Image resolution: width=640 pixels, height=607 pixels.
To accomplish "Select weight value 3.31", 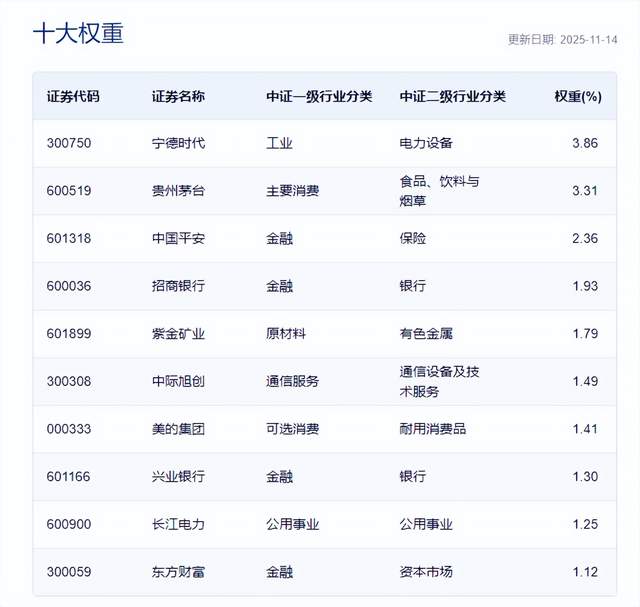I will pos(585,191).
